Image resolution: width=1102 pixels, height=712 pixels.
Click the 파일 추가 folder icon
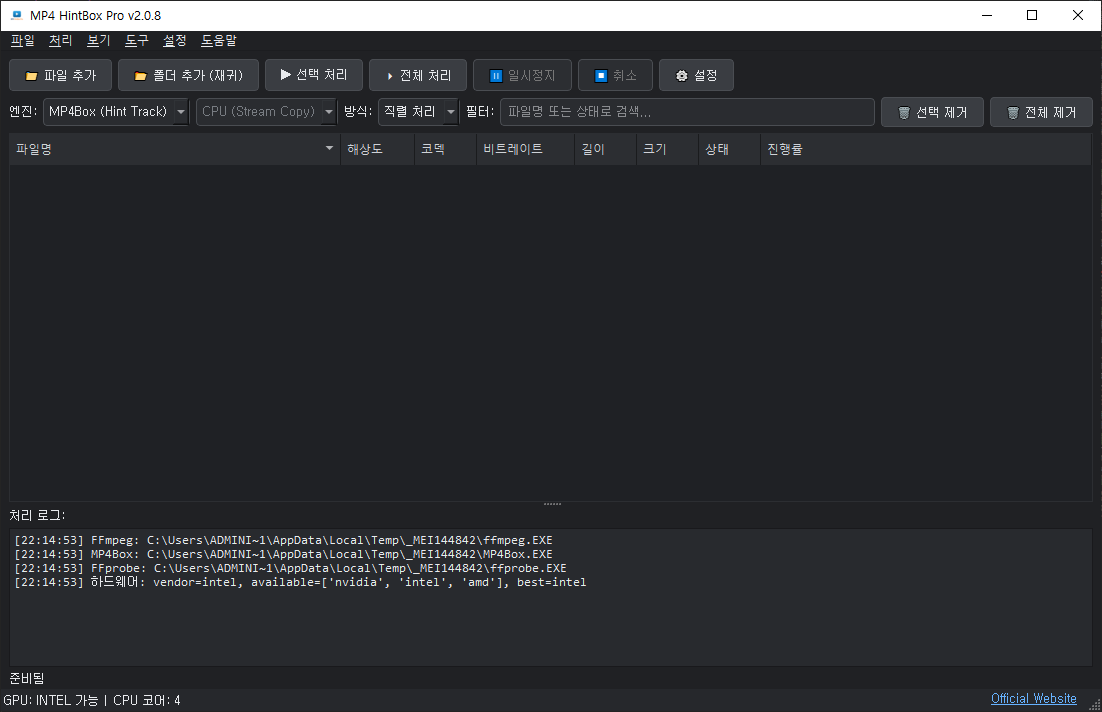click(x=31, y=76)
